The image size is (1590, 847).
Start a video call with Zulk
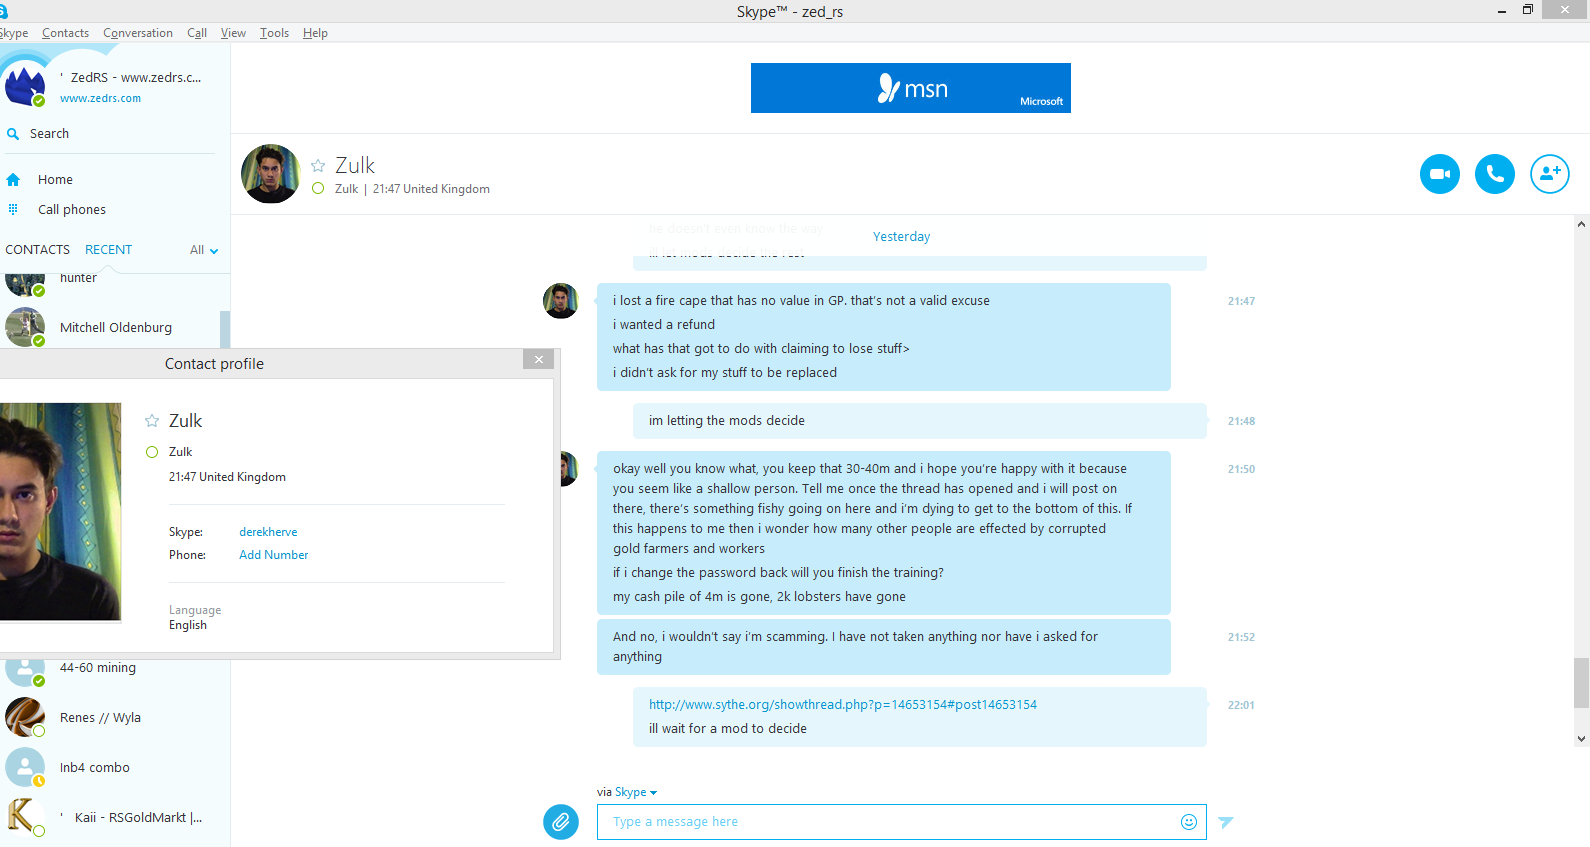point(1440,174)
